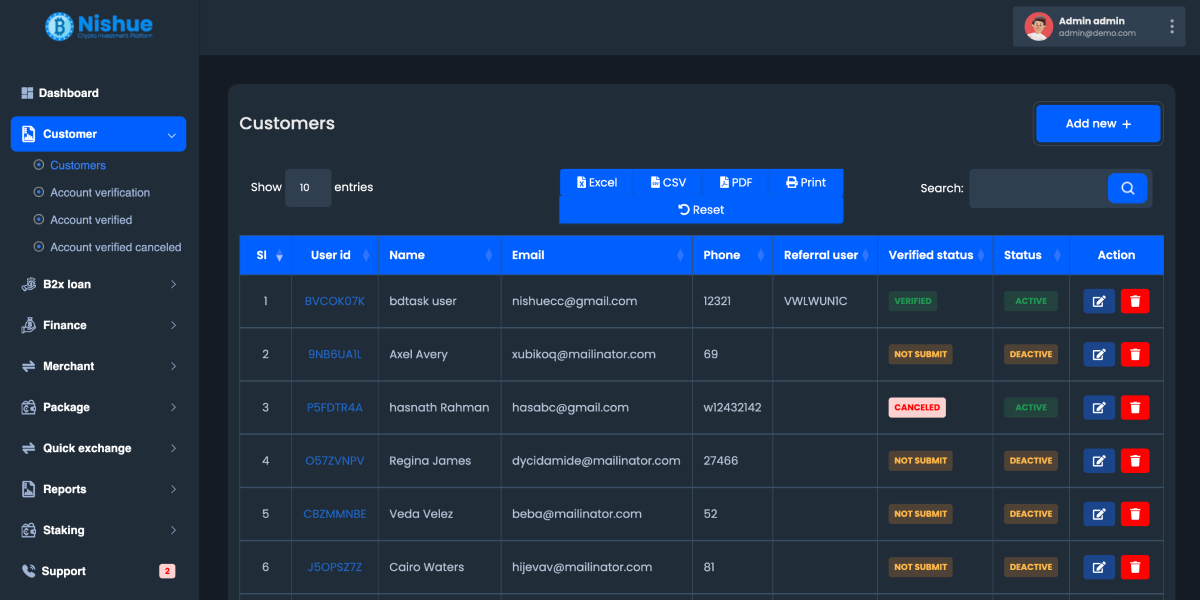Edit the customer bdtask user

[x=1098, y=300]
